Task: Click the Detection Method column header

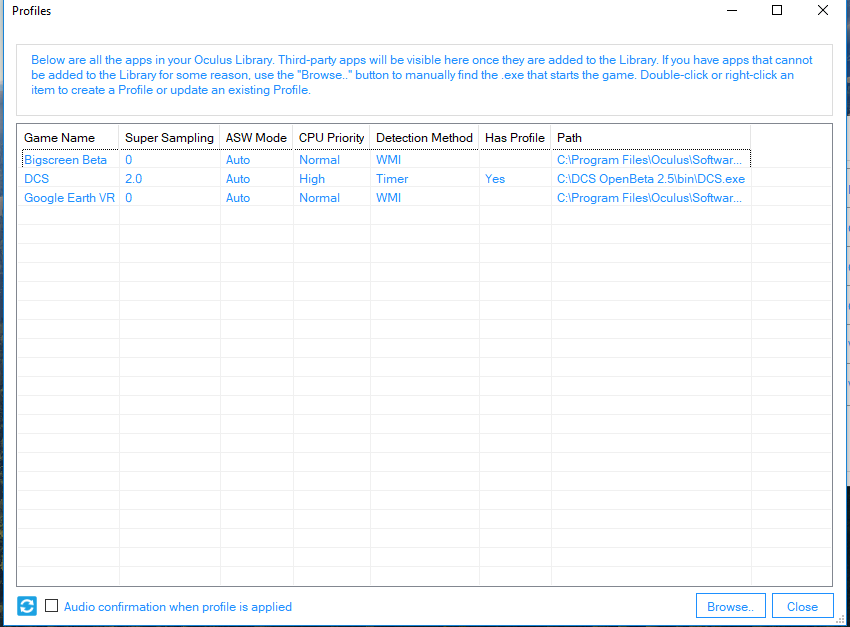Action: (424, 138)
